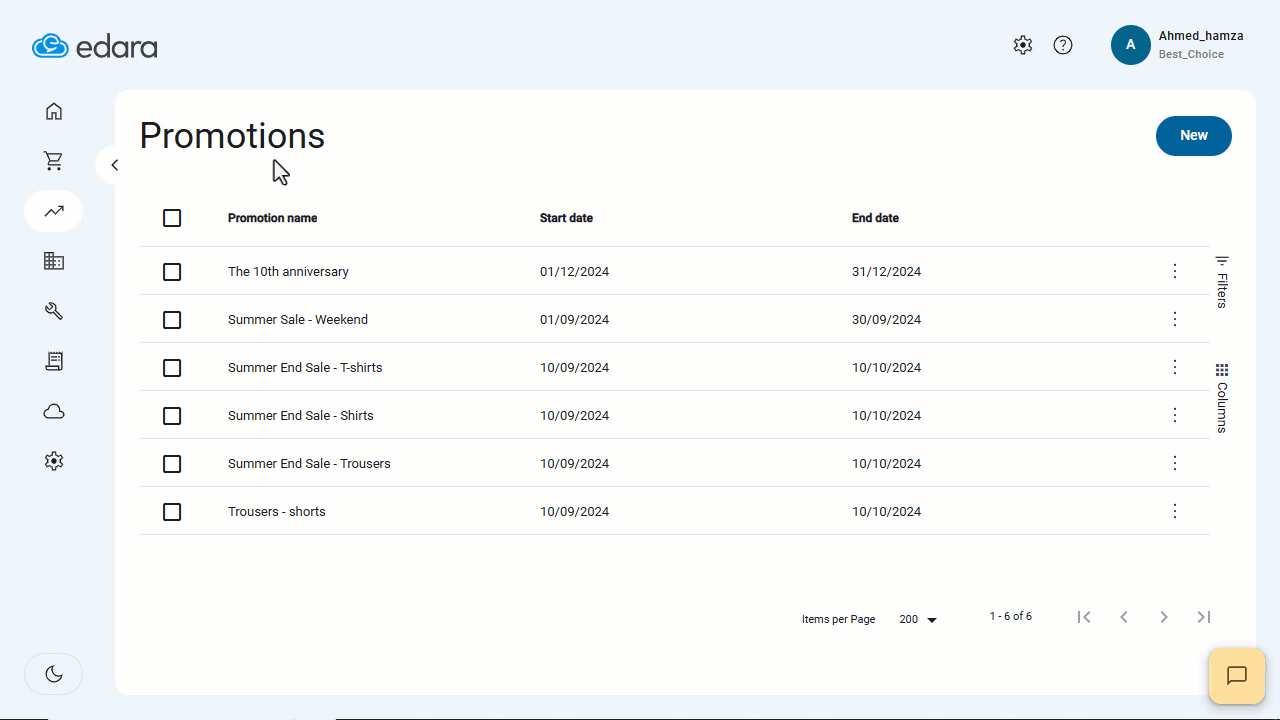Sort by the Promotion name column header
This screenshot has height=720, width=1280.
273,218
